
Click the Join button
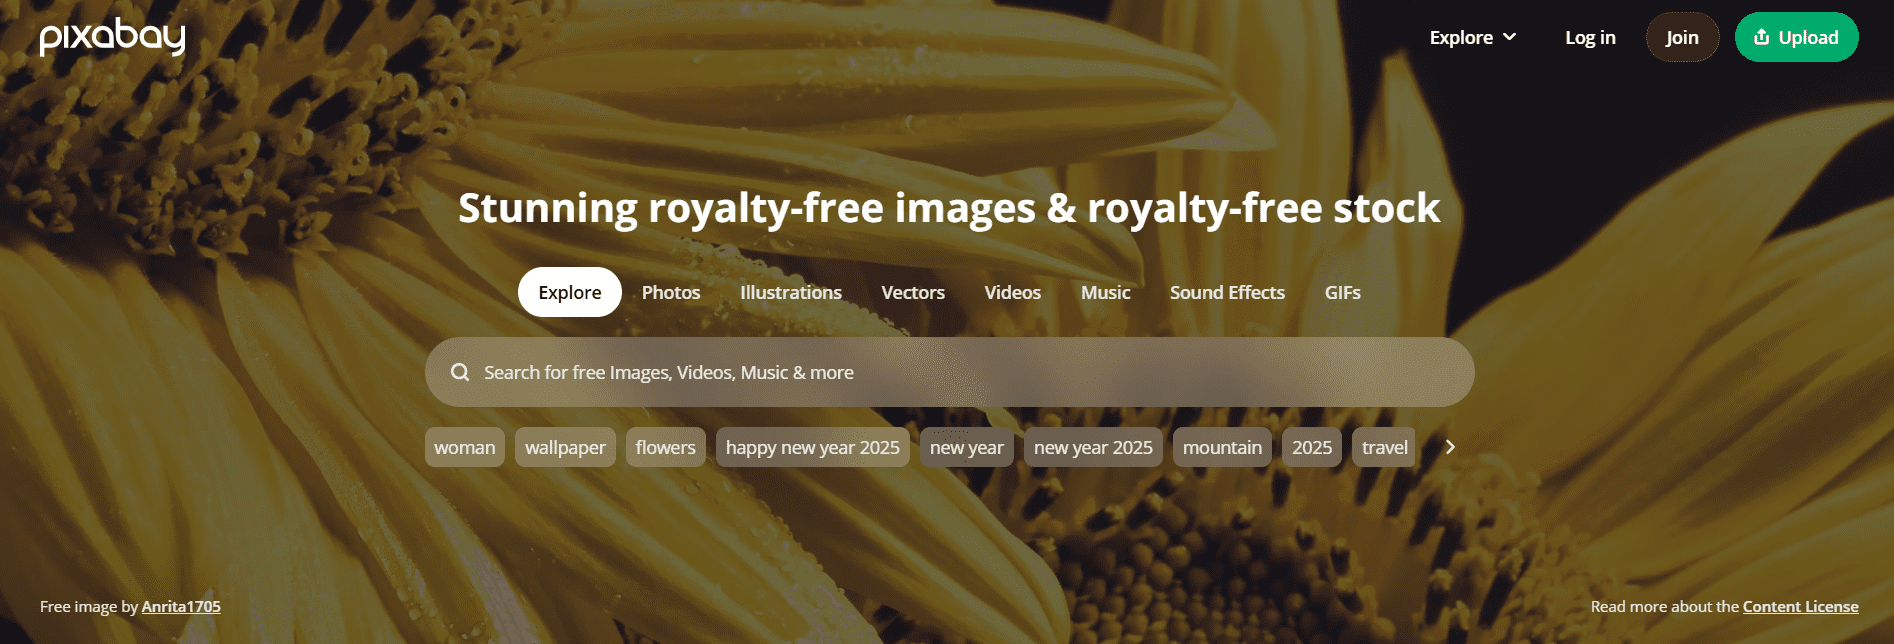pos(1682,37)
